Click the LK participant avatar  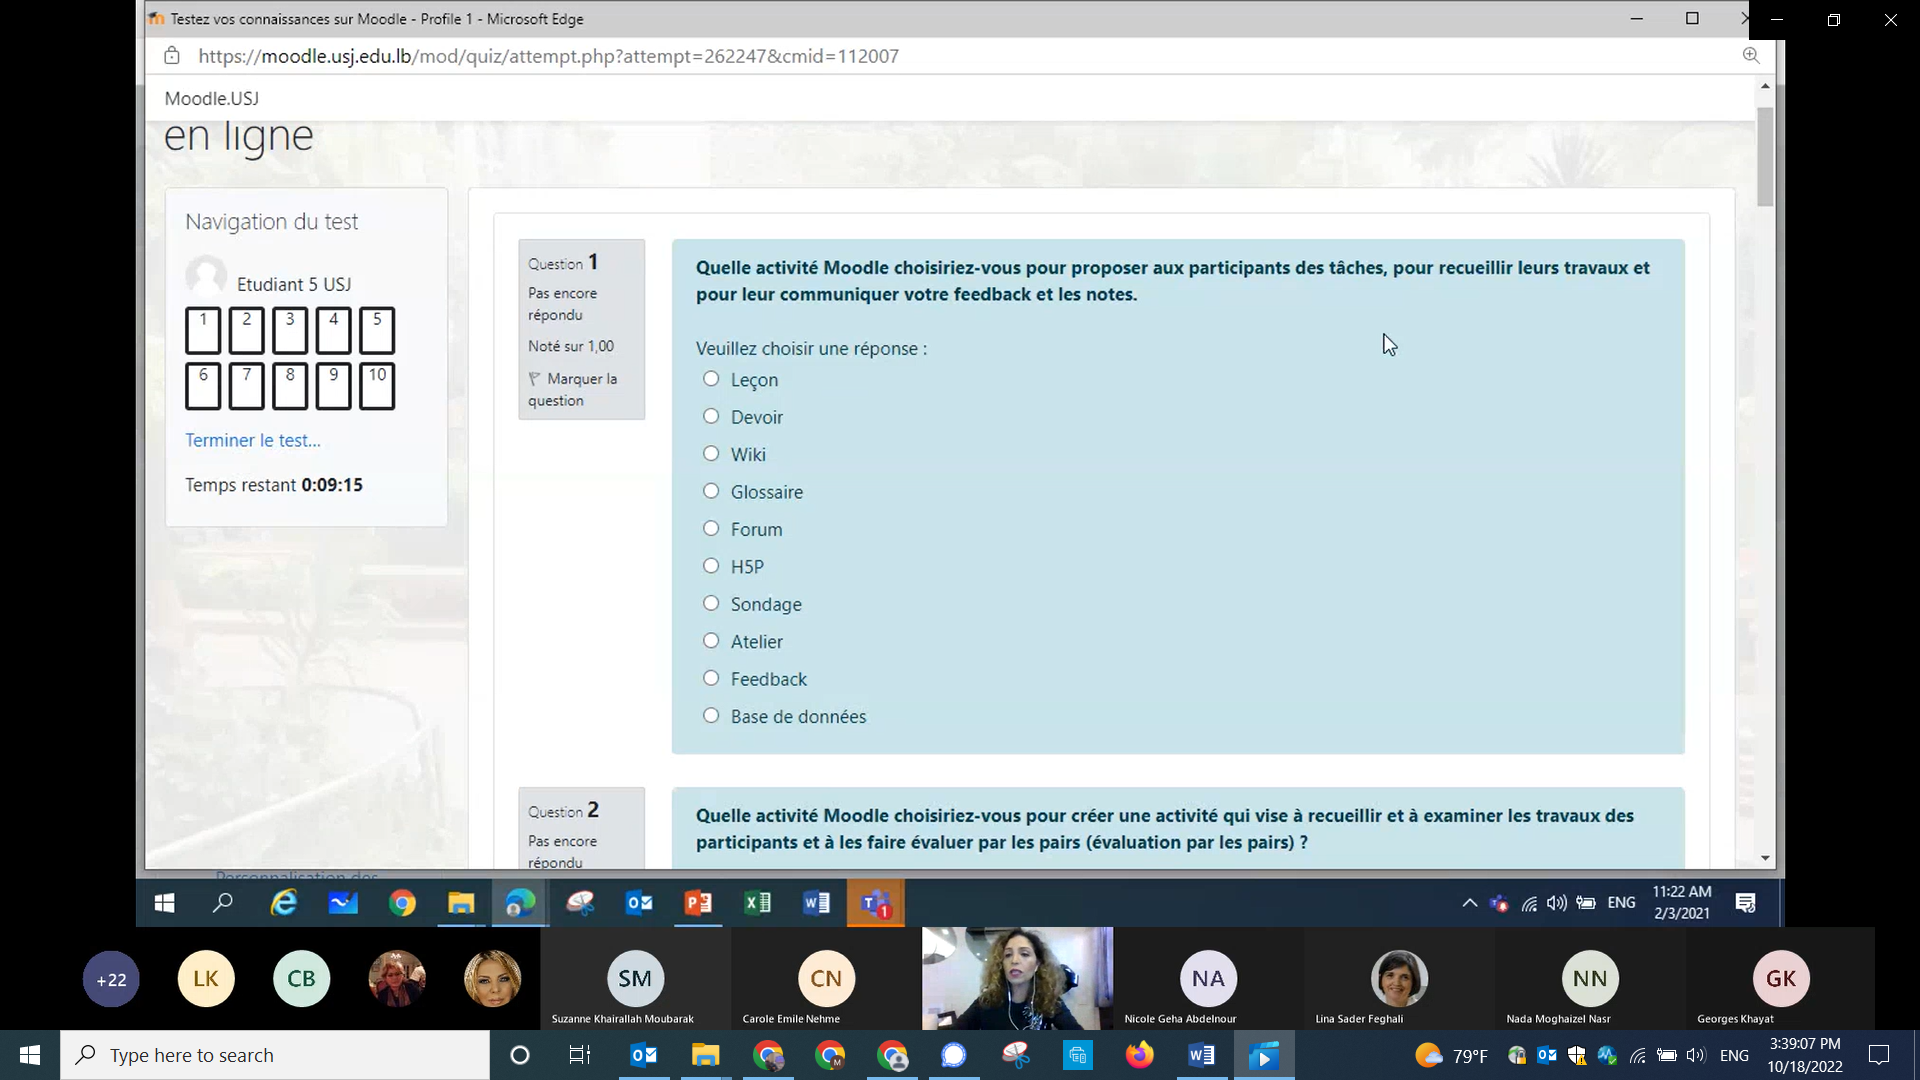pyautogui.click(x=206, y=979)
